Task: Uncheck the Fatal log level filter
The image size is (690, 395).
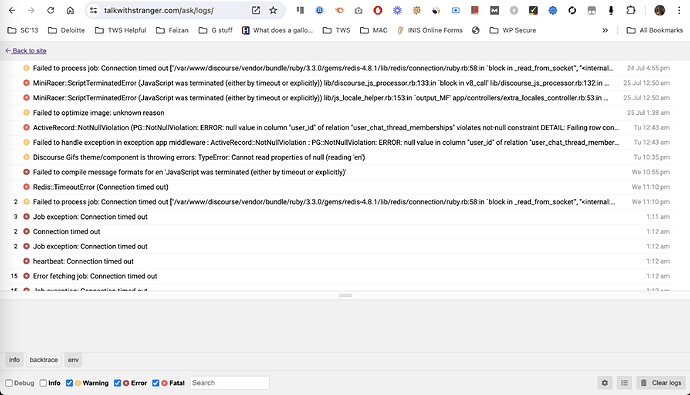Action: [155, 383]
